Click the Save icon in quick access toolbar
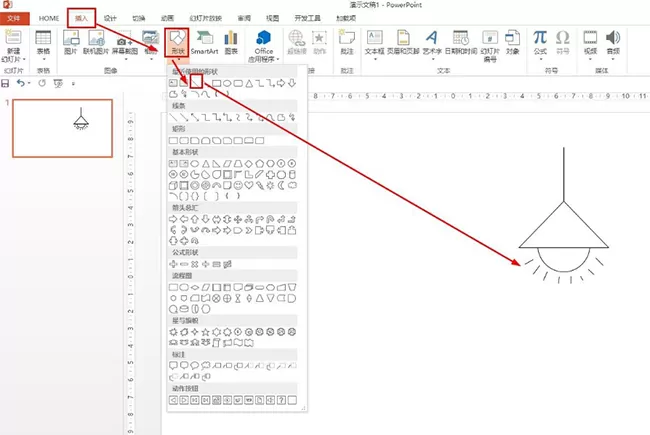 [5, 83]
